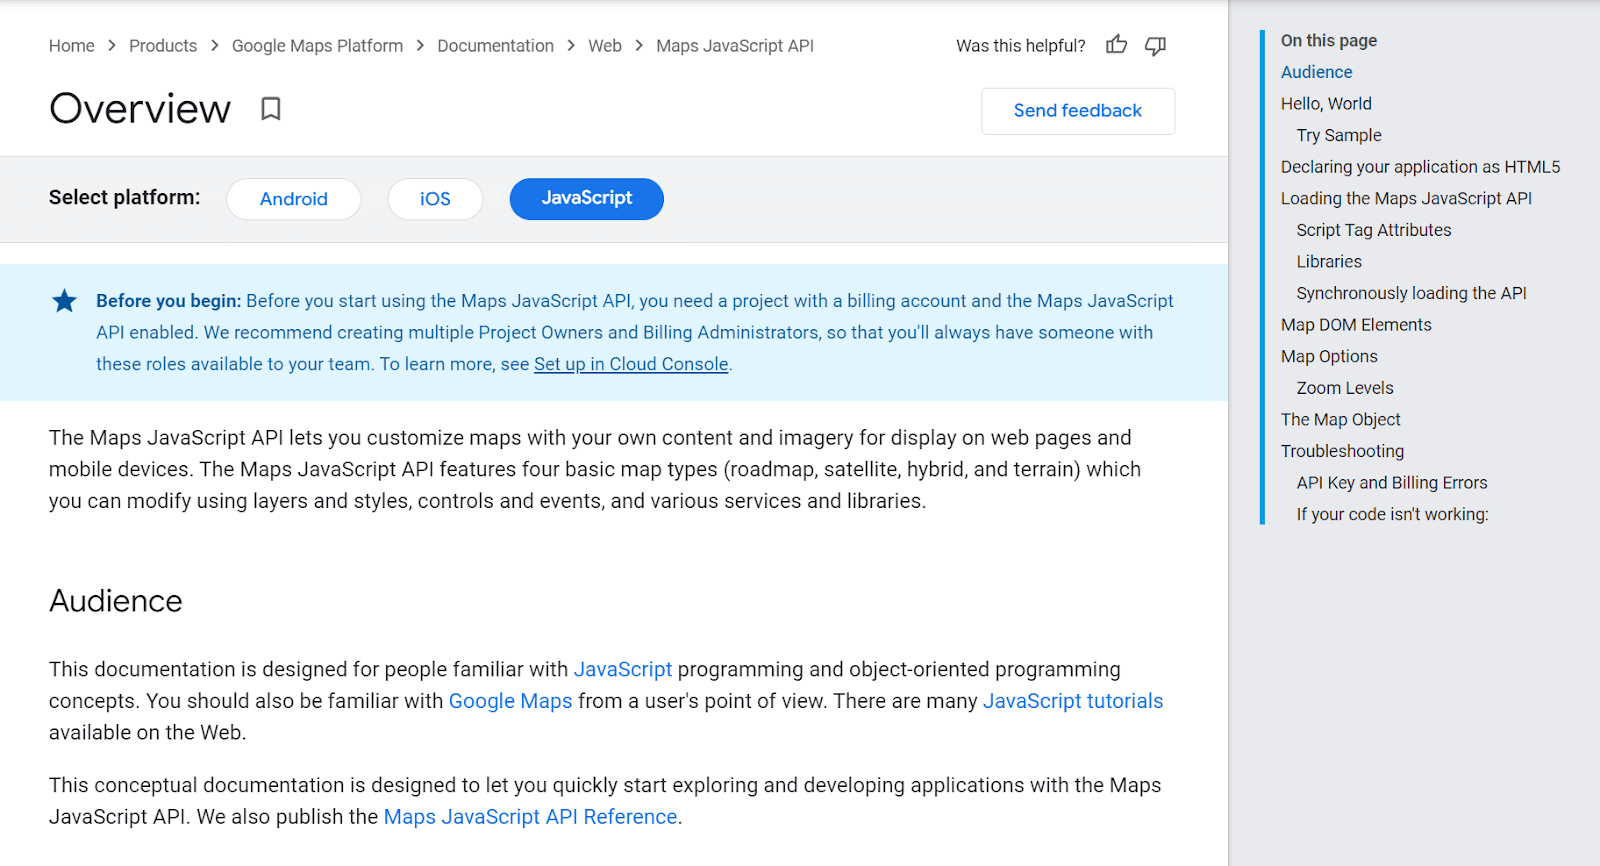
Task: Click the Send feedback button
Action: [1078, 111]
